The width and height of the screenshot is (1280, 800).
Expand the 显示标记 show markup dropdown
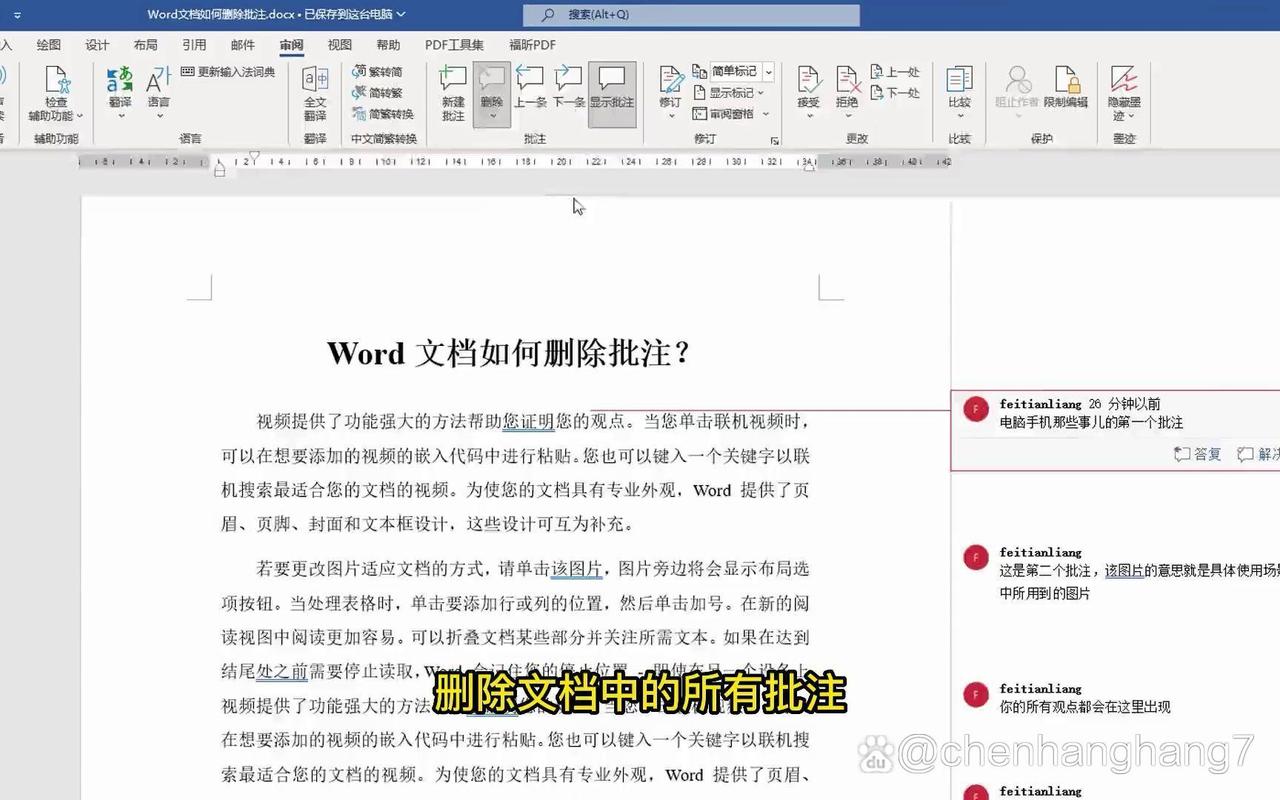[x=761, y=93]
